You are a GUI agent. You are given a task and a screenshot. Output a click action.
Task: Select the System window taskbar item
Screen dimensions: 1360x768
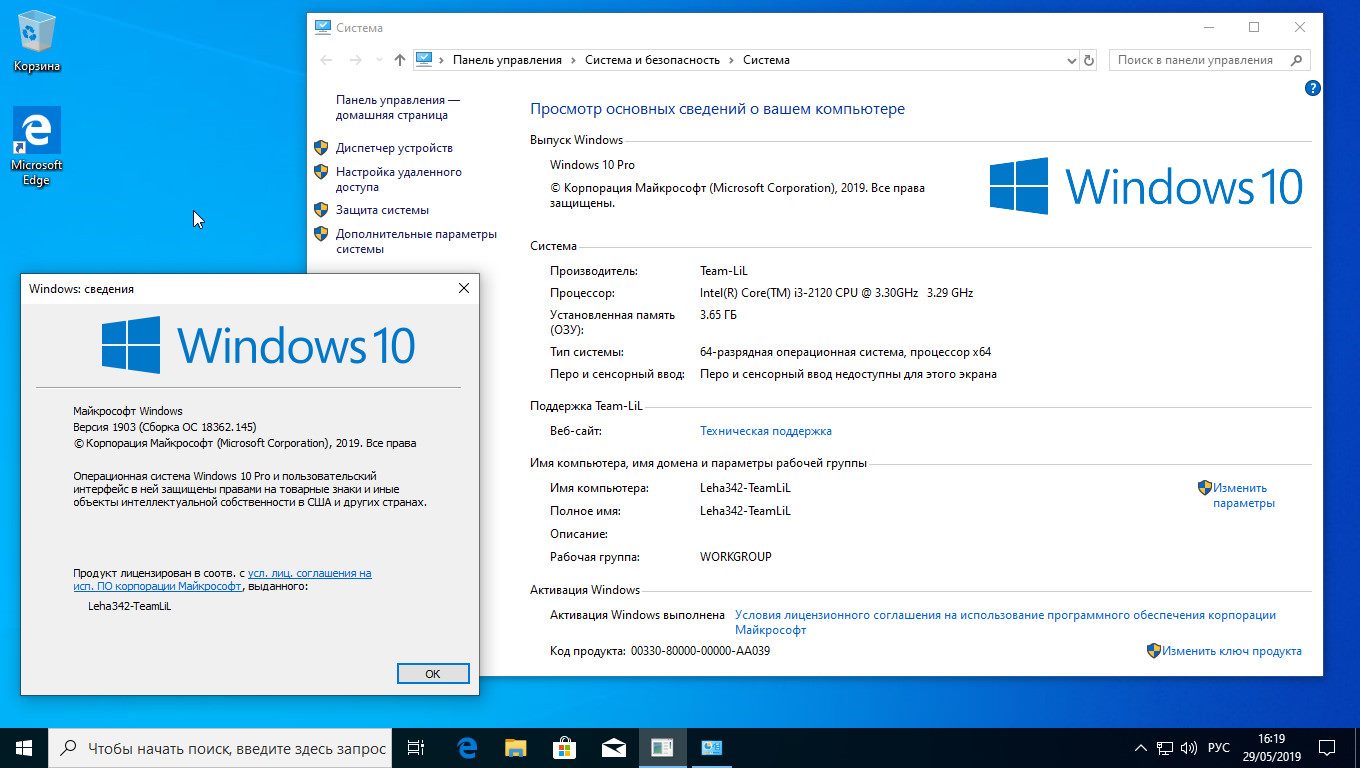coord(711,747)
